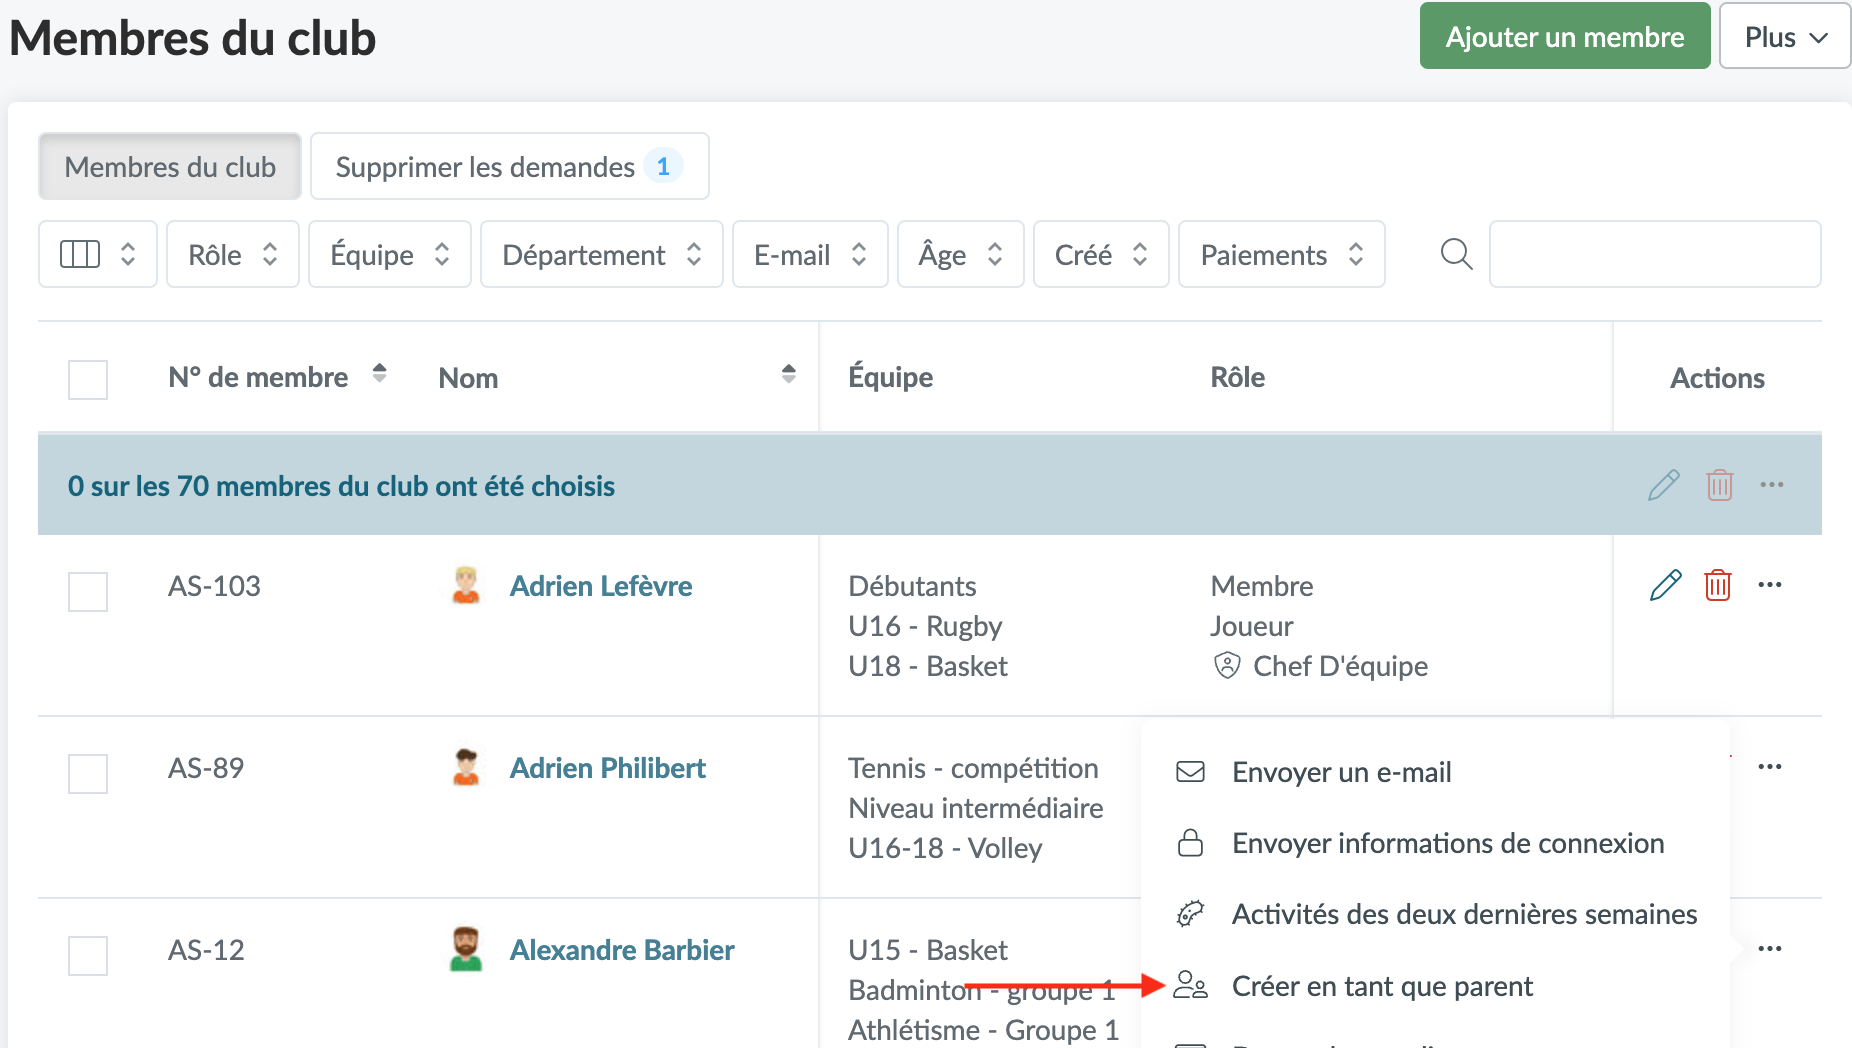Click Adrien Philibert's avatar
The image size is (1852, 1048).
(x=466, y=767)
